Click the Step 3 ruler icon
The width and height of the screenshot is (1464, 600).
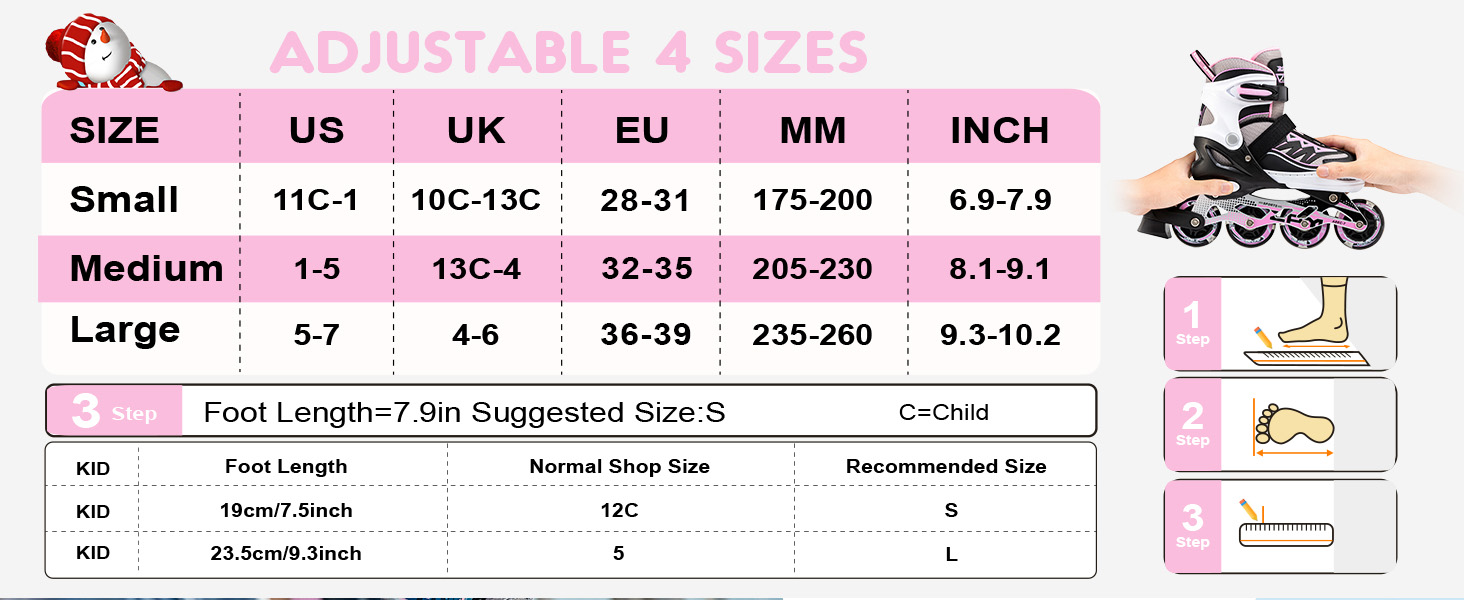(1284, 527)
